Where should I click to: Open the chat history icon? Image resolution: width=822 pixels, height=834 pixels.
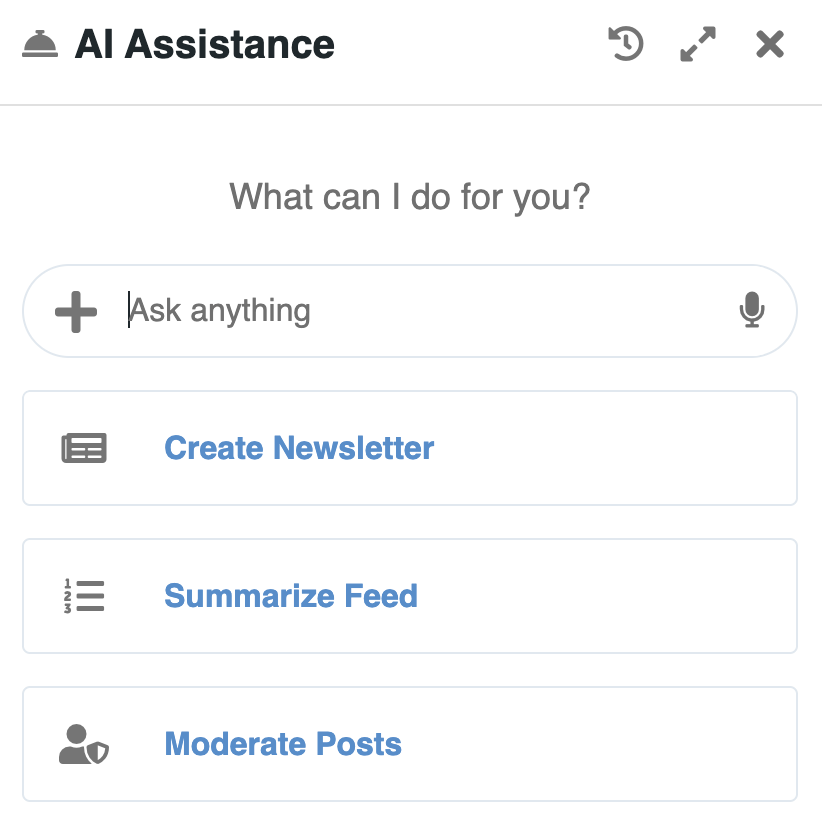626,44
